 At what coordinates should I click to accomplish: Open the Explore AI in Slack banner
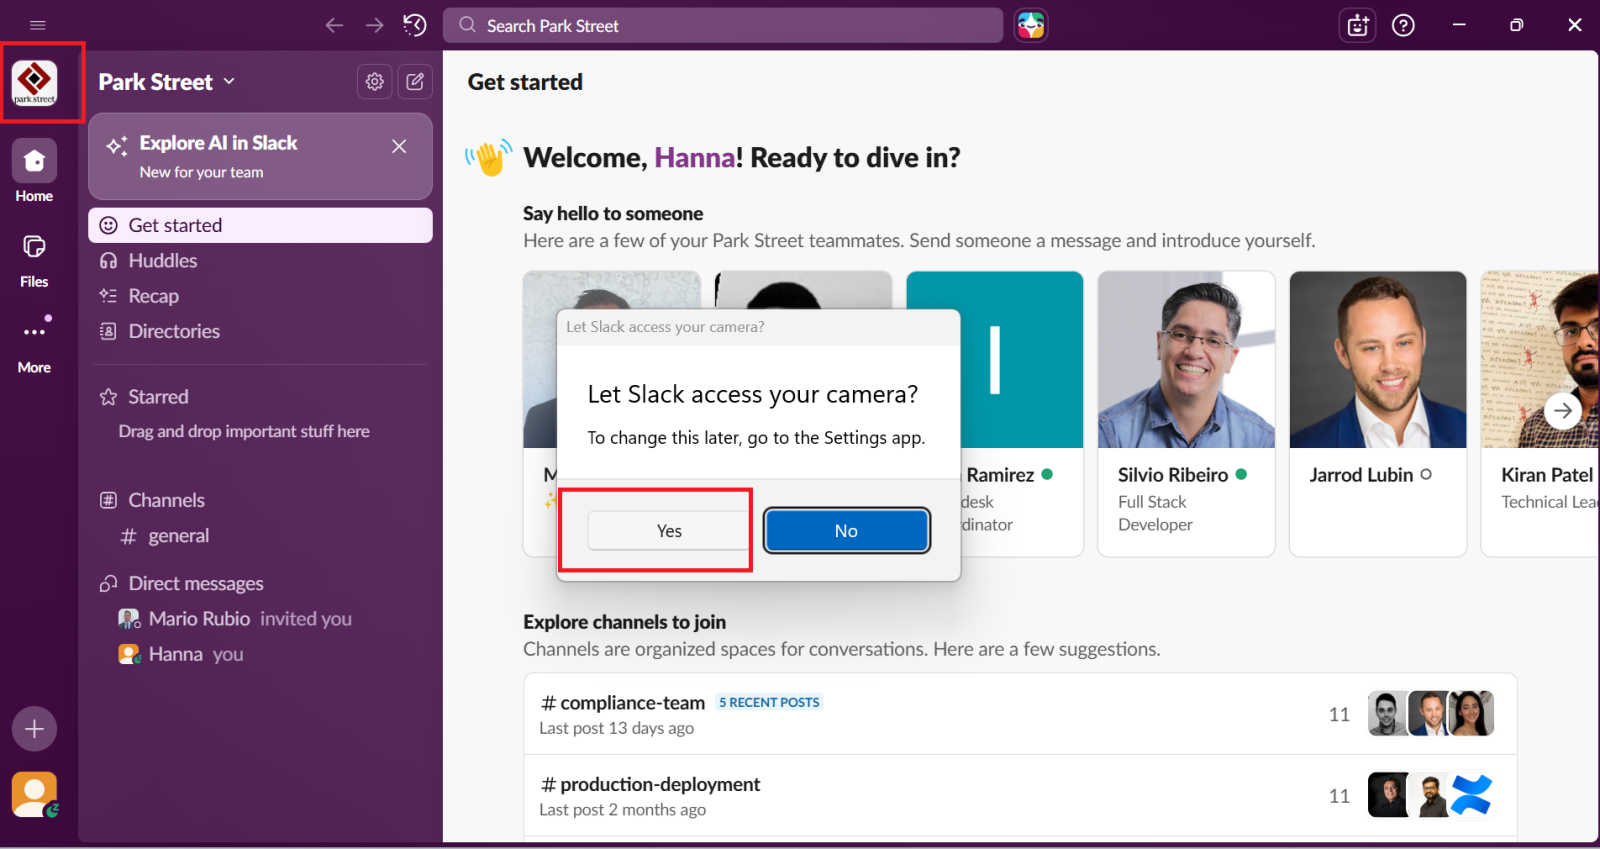[x=260, y=157]
